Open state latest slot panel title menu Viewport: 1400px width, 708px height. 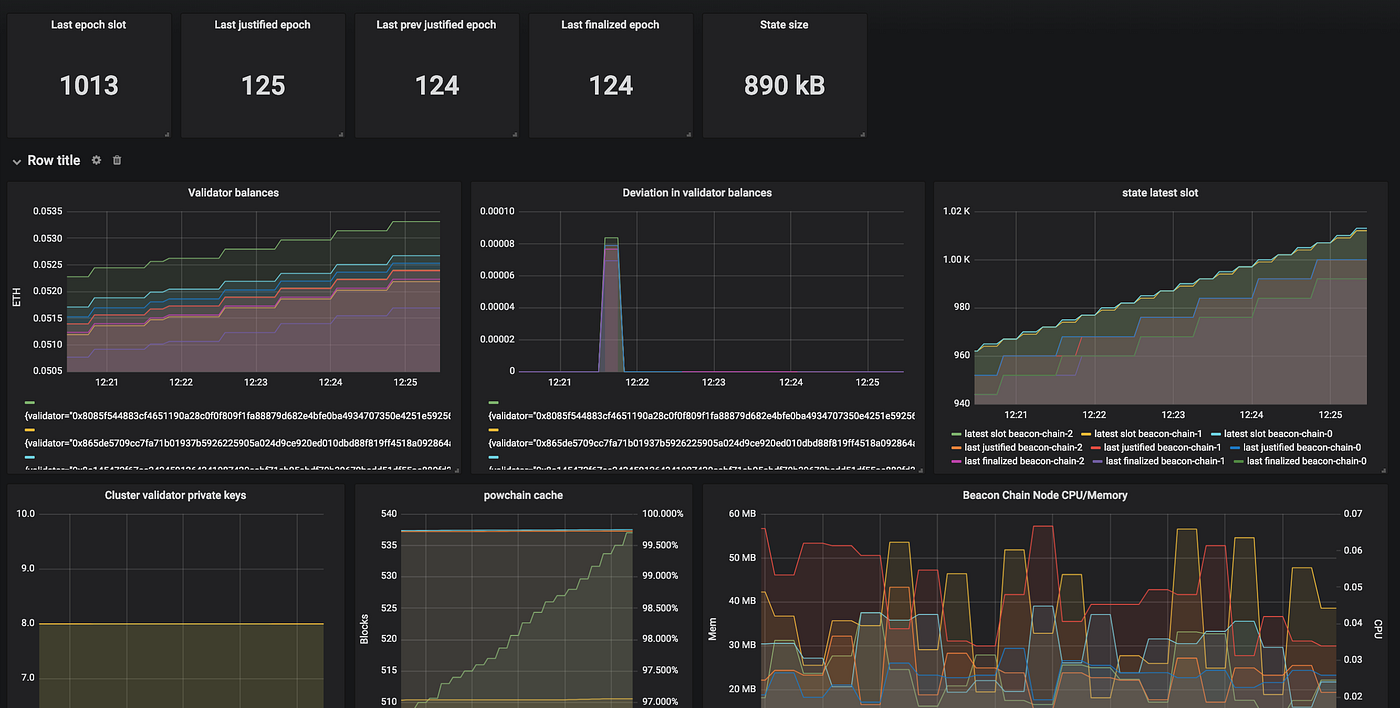coord(1161,192)
